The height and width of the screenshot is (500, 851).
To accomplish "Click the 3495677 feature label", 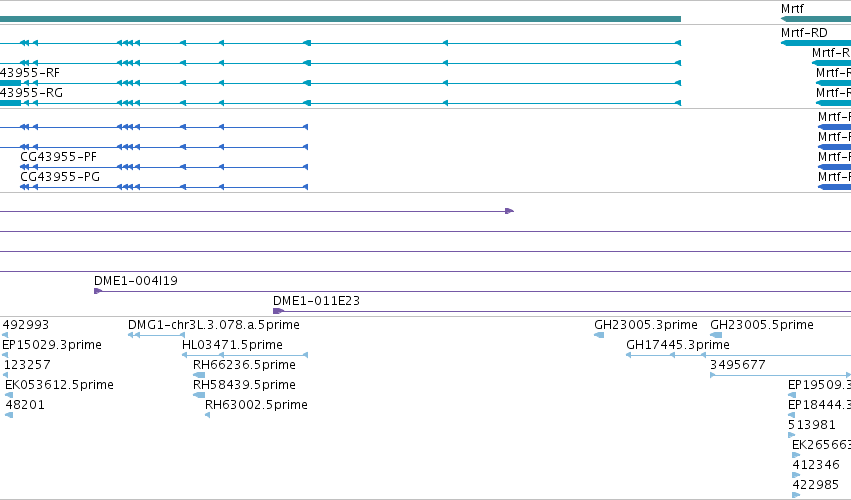I will click(738, 365).
